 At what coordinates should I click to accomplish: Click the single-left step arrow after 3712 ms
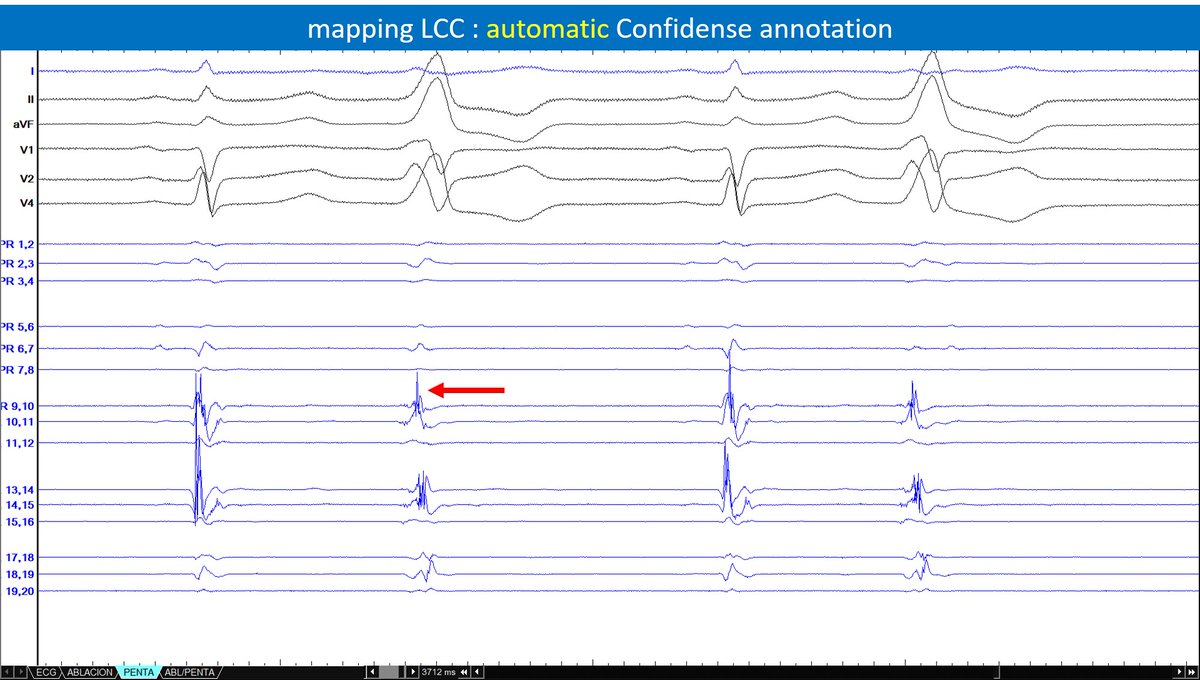pos(477,672)
